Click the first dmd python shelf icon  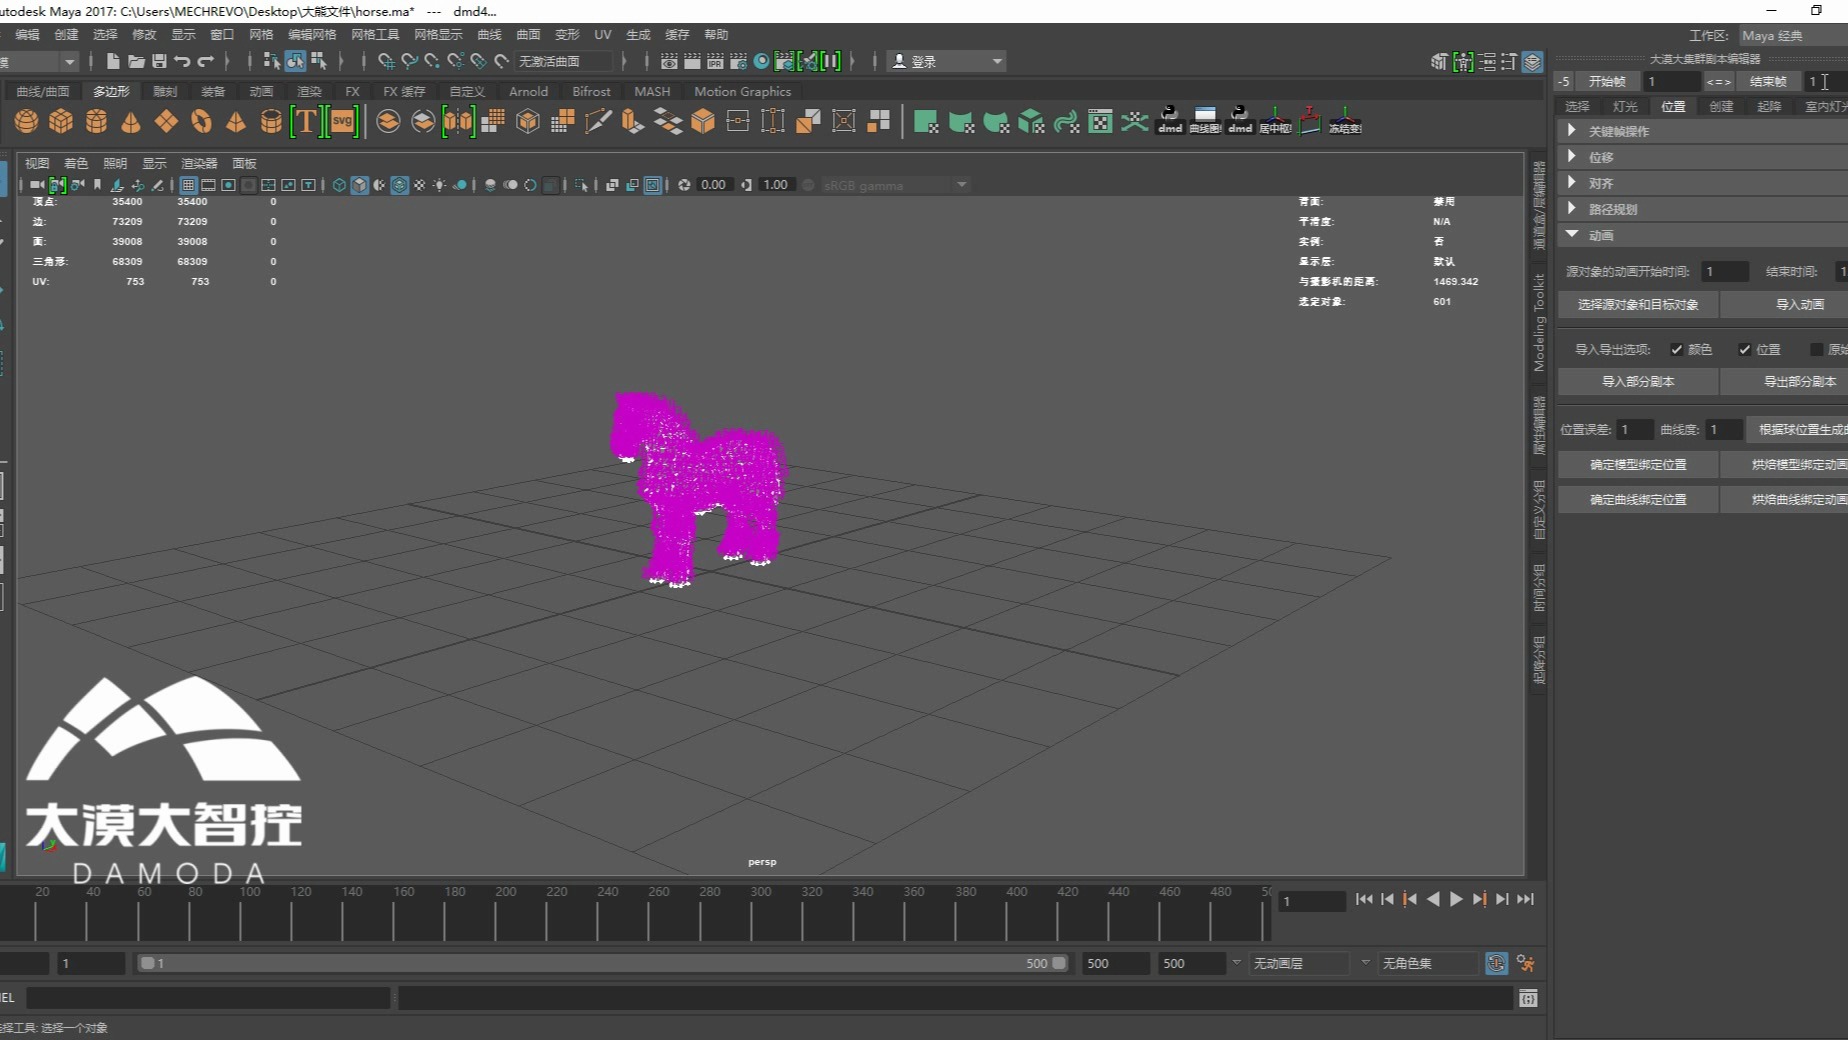[1170, 121]
